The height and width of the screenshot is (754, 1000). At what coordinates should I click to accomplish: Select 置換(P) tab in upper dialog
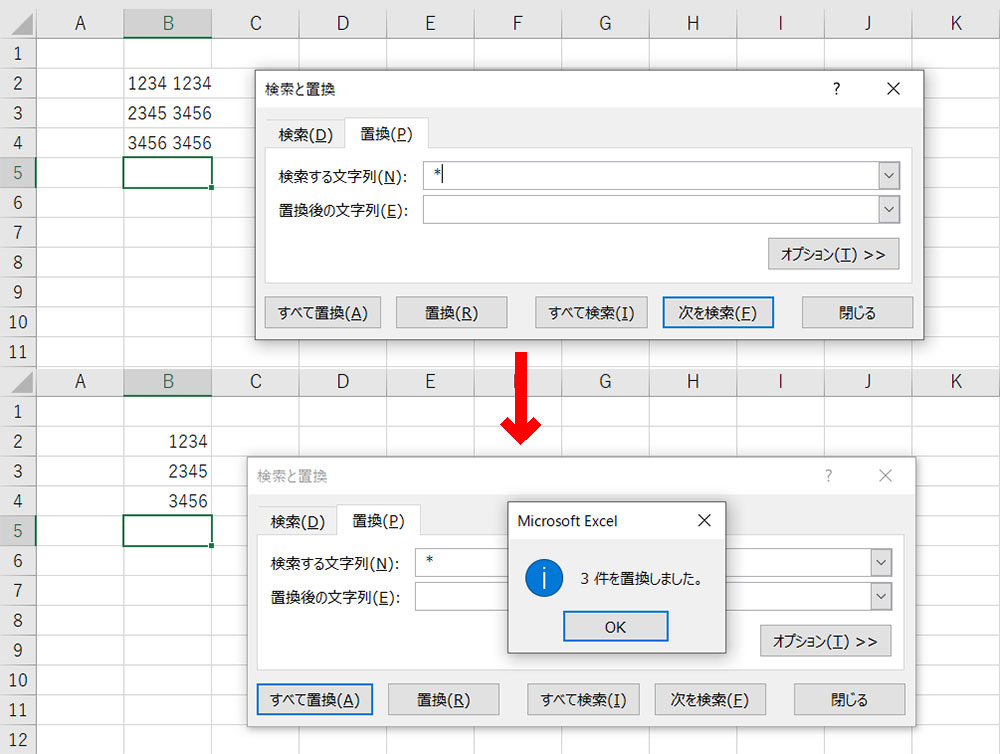tap(386, 134)
